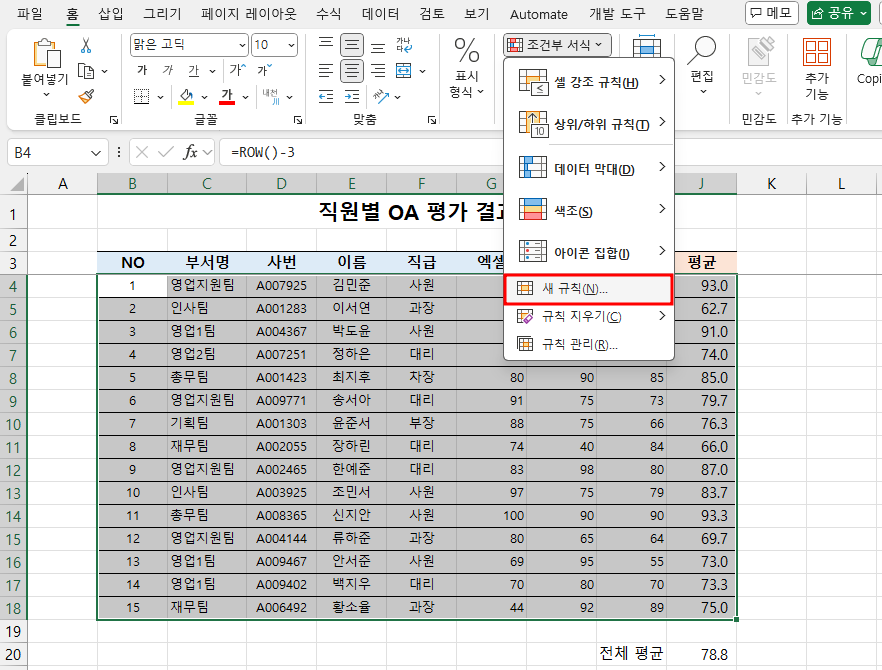Click the 메모 comments button
The height and width of the screenshot is (670, 882).
click(772, 13)
